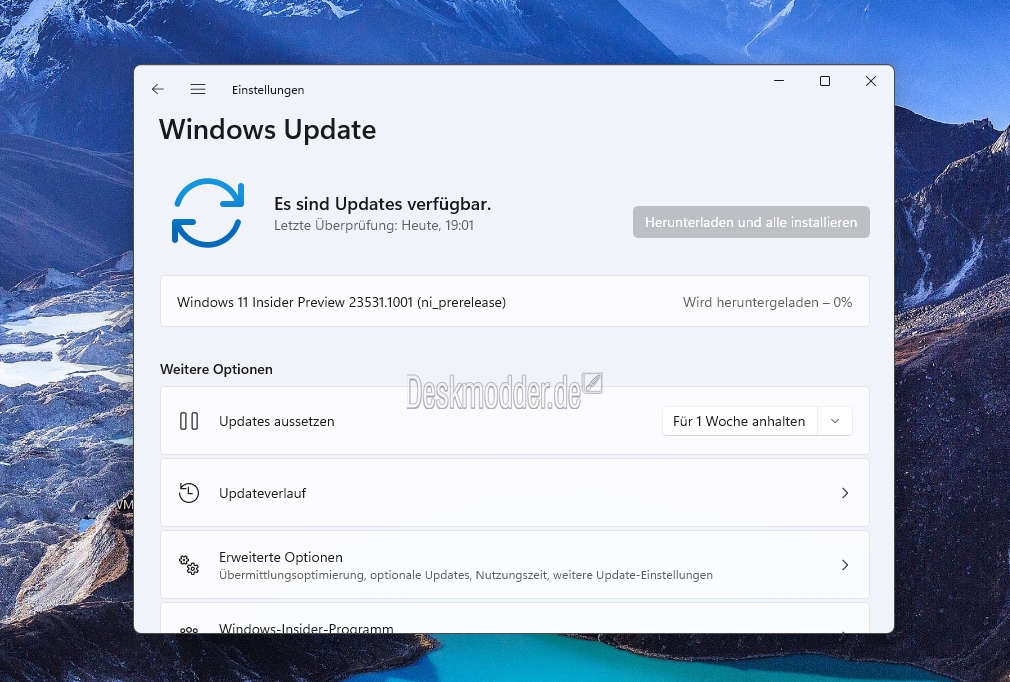This screenshot has height=682, width=1010.
Task: Select the Updates aussetzen row label
Action: (276, 421)
